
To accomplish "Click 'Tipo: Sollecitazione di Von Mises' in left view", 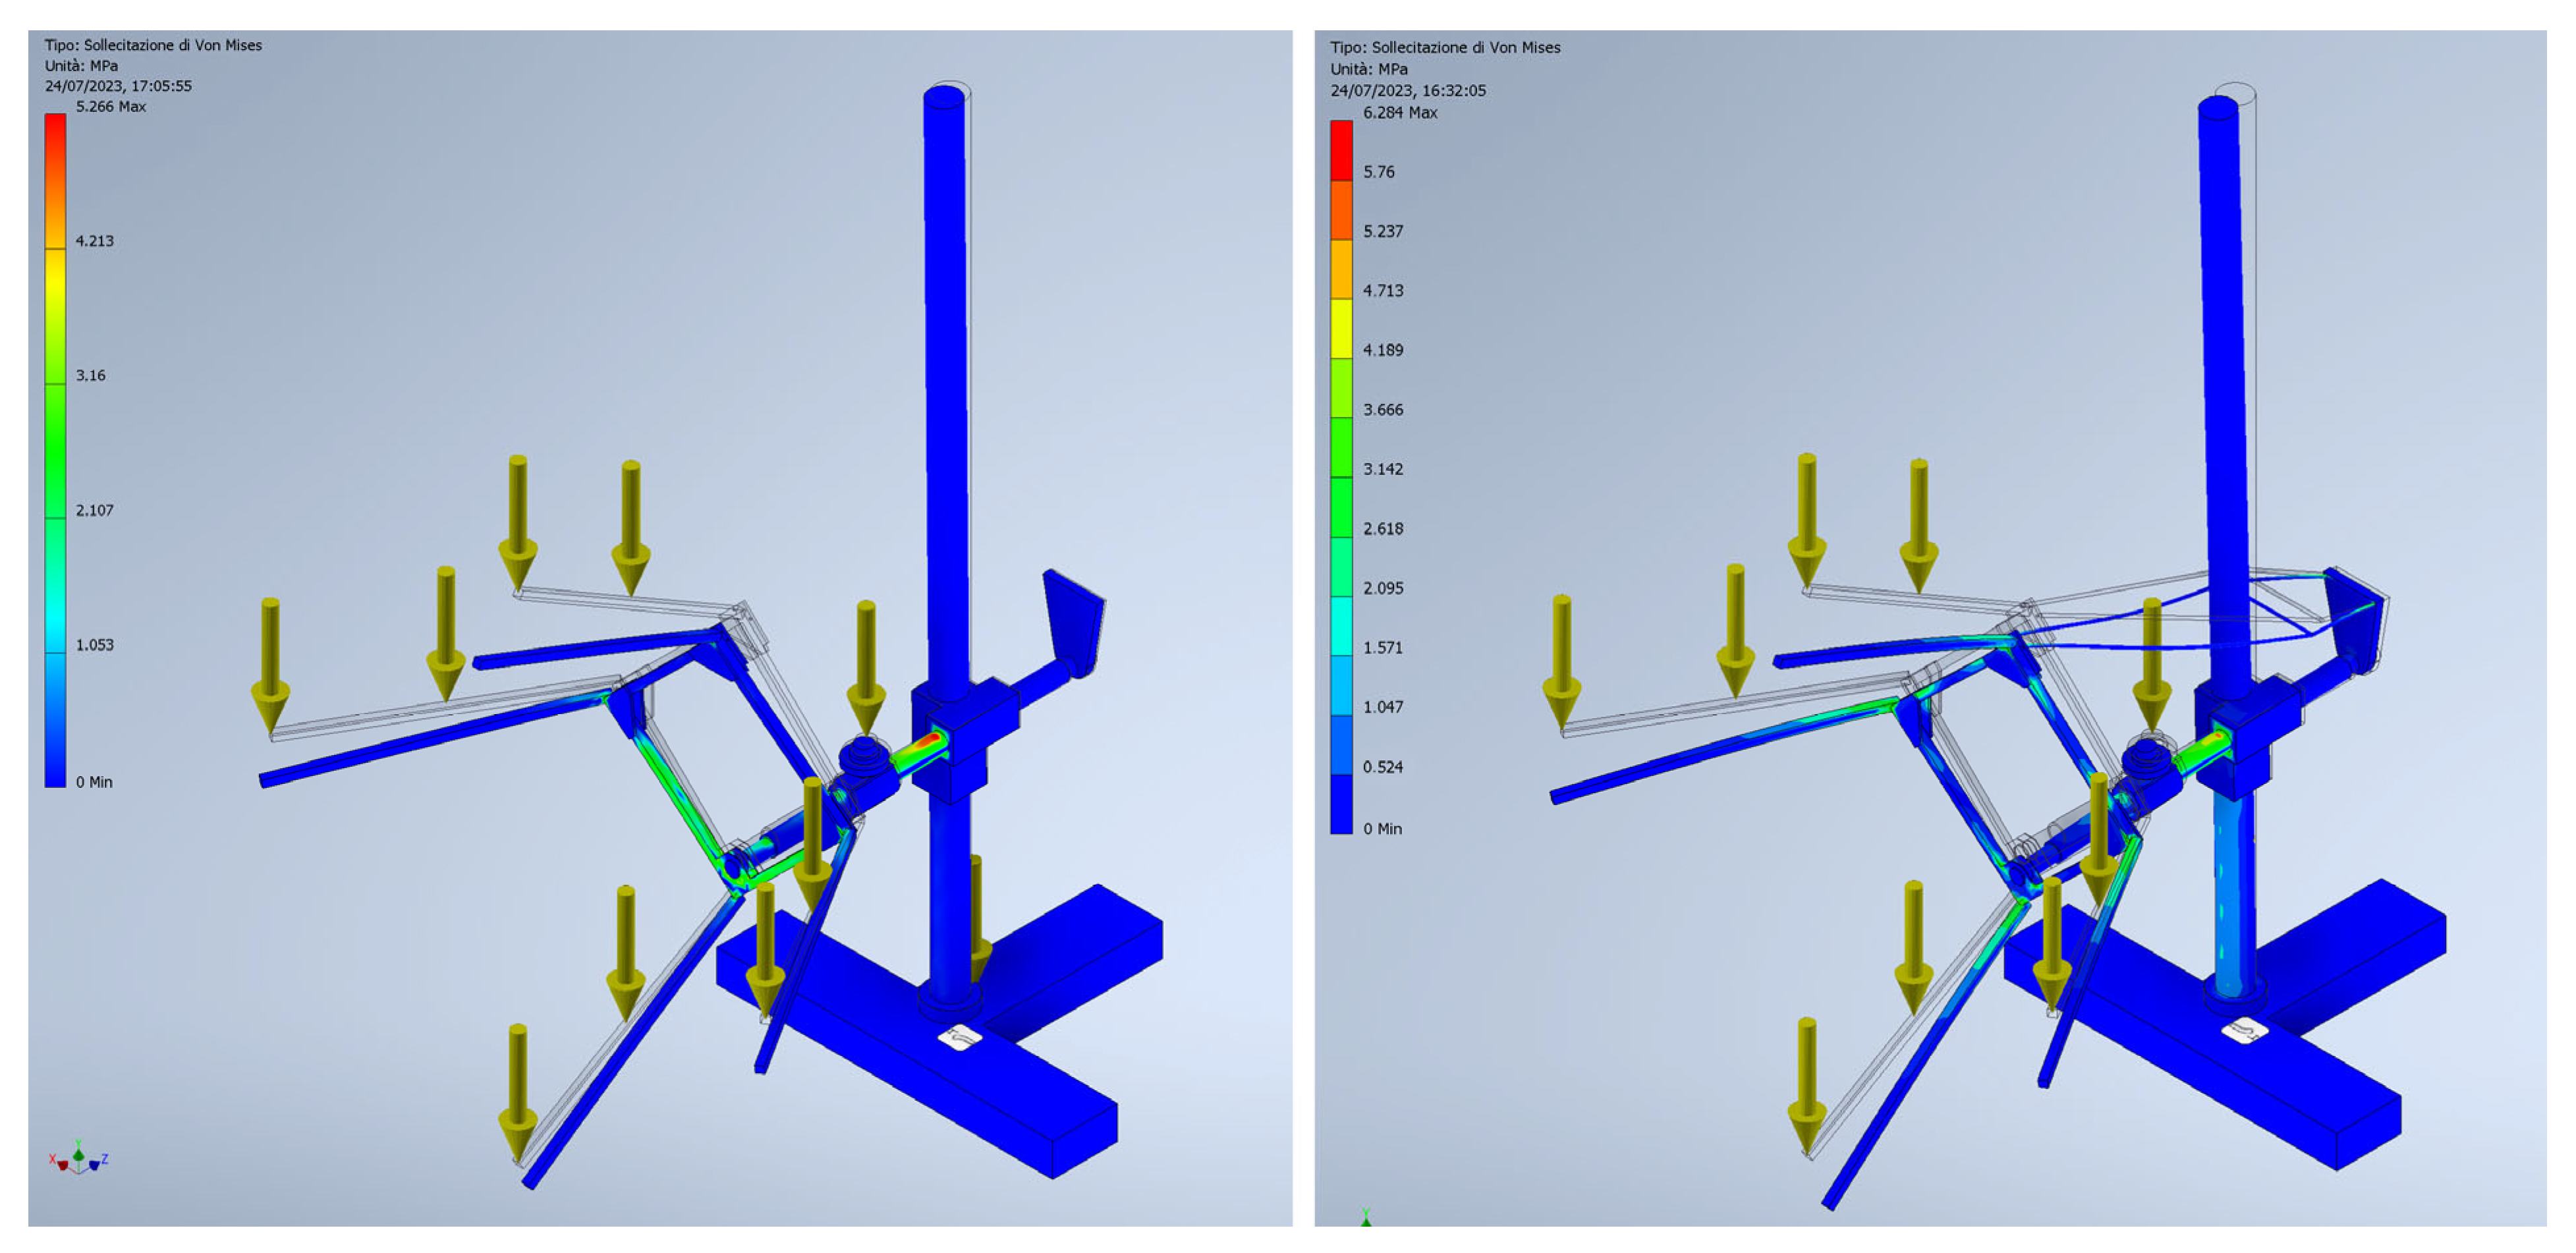I will click(153, 45).
